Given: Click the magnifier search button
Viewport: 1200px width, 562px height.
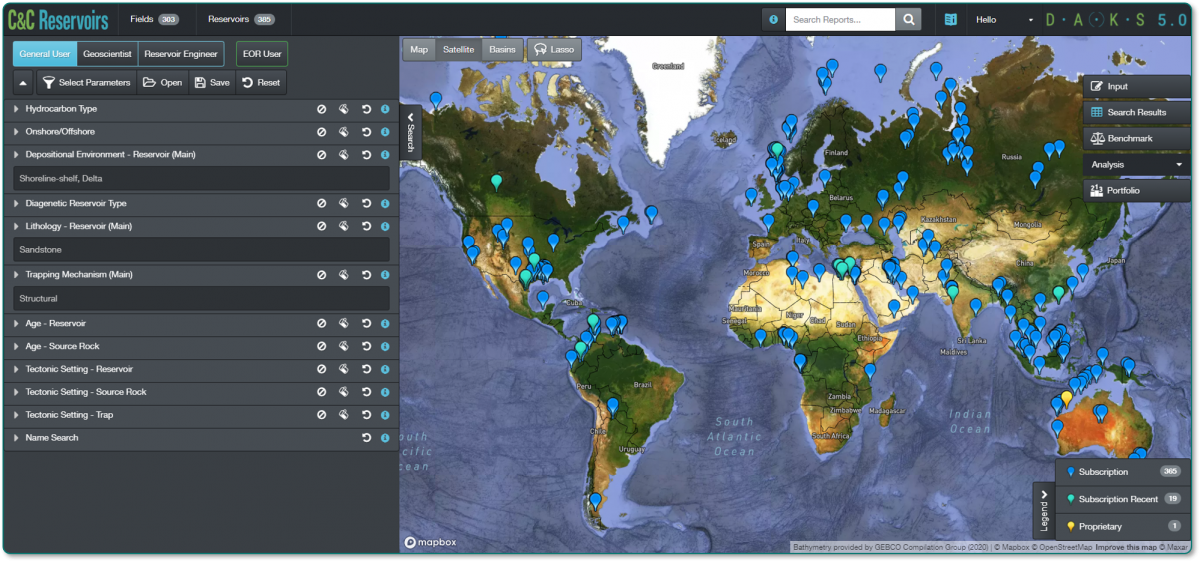Looking at the screenshot, I should coord(908,20).
